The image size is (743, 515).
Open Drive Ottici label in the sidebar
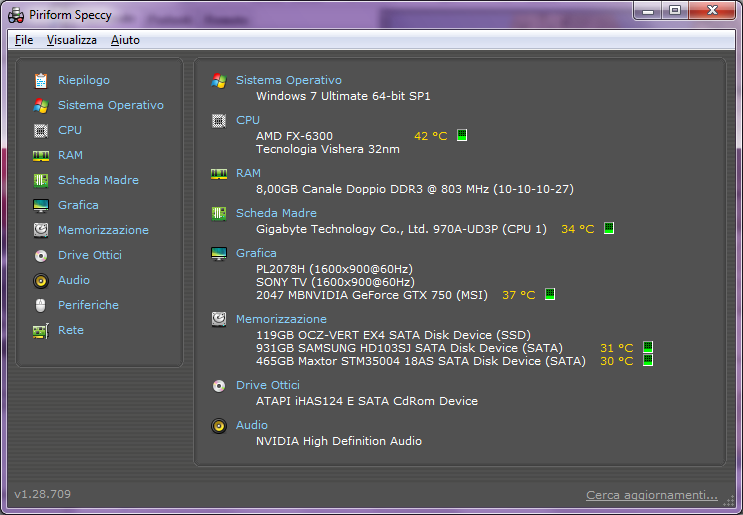point(90,255)
